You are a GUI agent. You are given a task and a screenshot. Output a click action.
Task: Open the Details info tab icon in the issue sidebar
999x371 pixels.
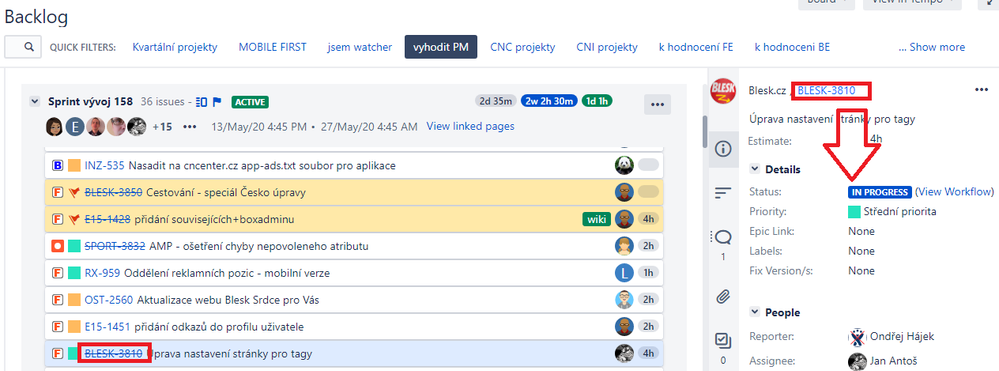tap(723, 149)
